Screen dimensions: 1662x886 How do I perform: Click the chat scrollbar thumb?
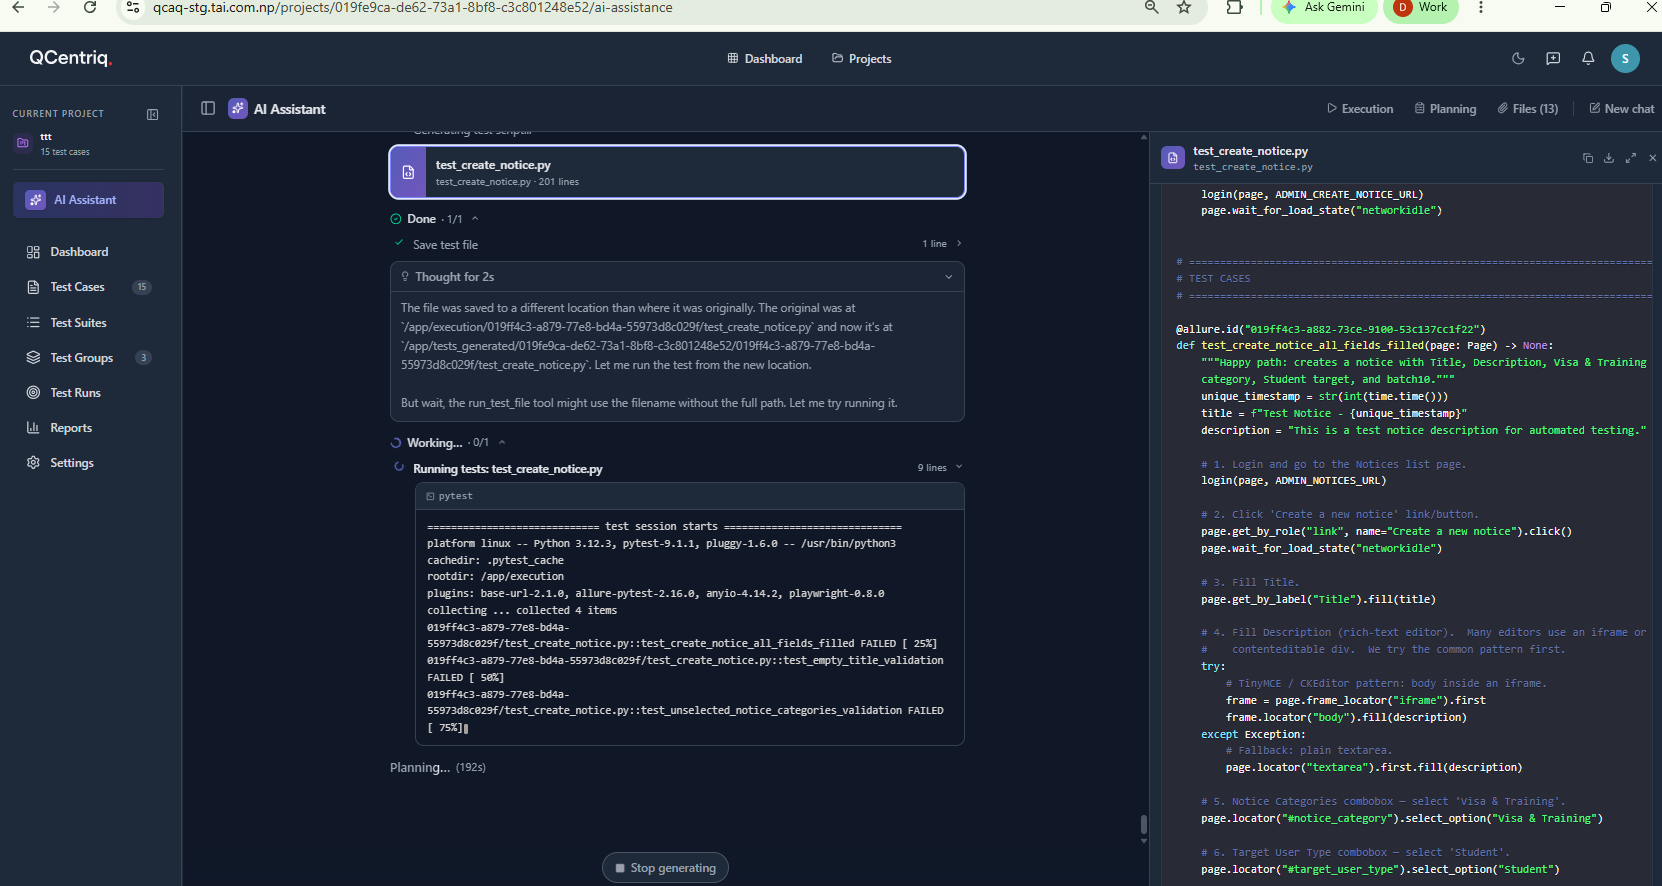[1144, 825]
